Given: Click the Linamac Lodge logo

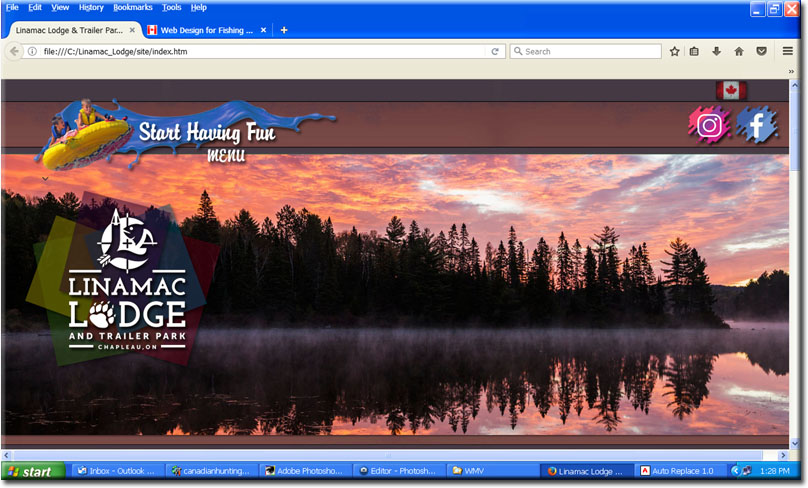Looking at the screenshot, I should (126, 281).
